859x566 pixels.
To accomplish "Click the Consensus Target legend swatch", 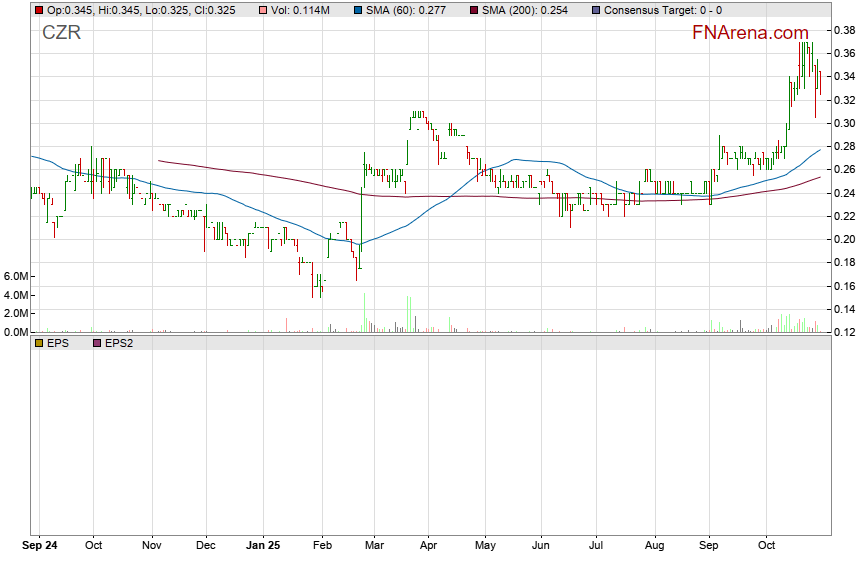I will tap(597, 10).
